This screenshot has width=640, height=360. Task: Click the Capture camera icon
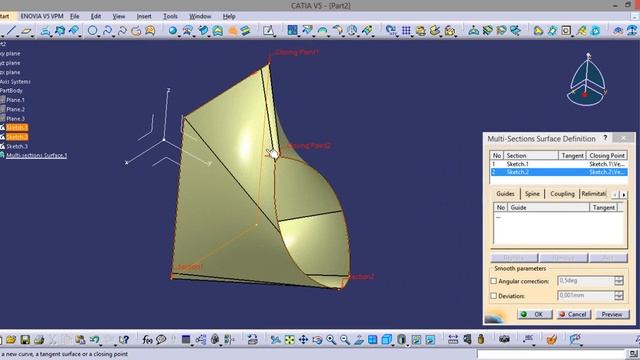coord(504,339)
